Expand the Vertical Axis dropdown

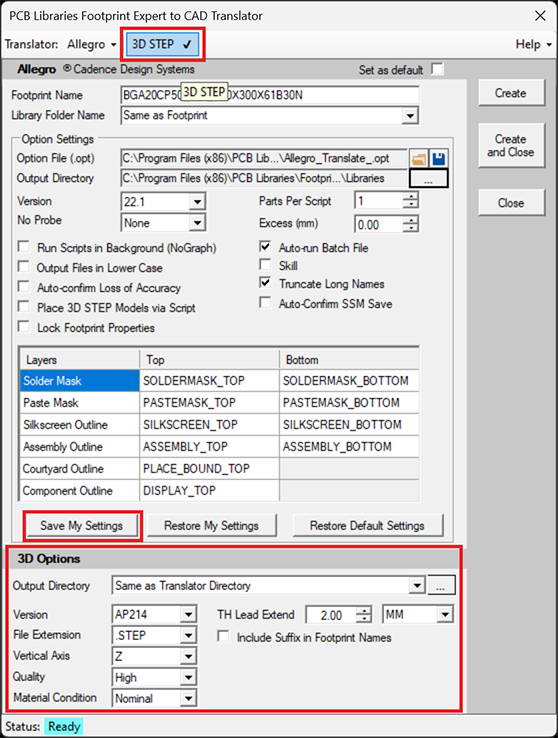(x=188, y=657)
